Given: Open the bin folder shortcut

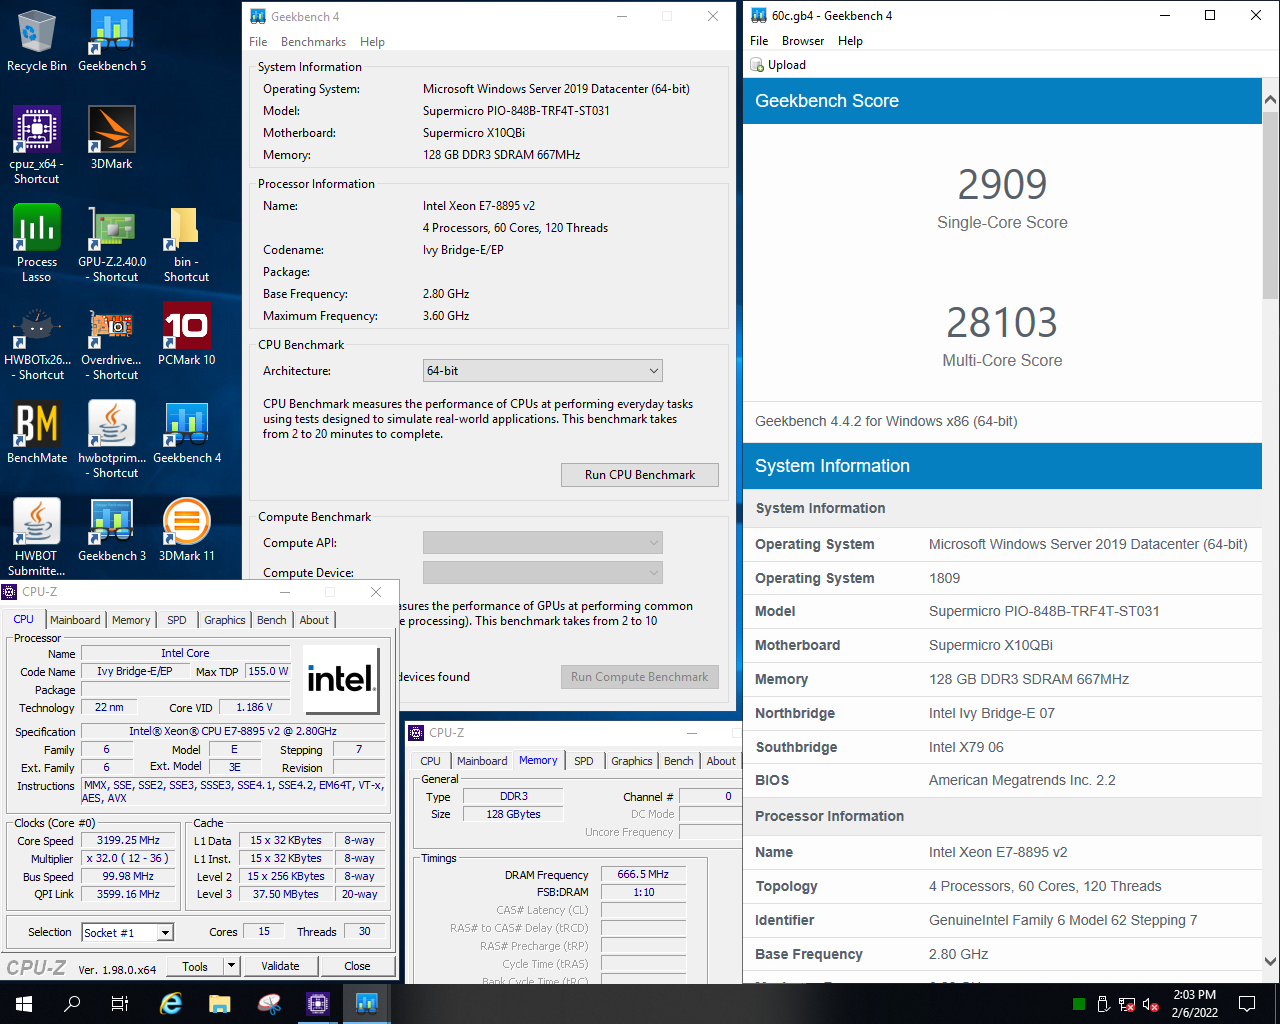Looking at the screenshot, I should pyautogui.click(x=186, y=243).
